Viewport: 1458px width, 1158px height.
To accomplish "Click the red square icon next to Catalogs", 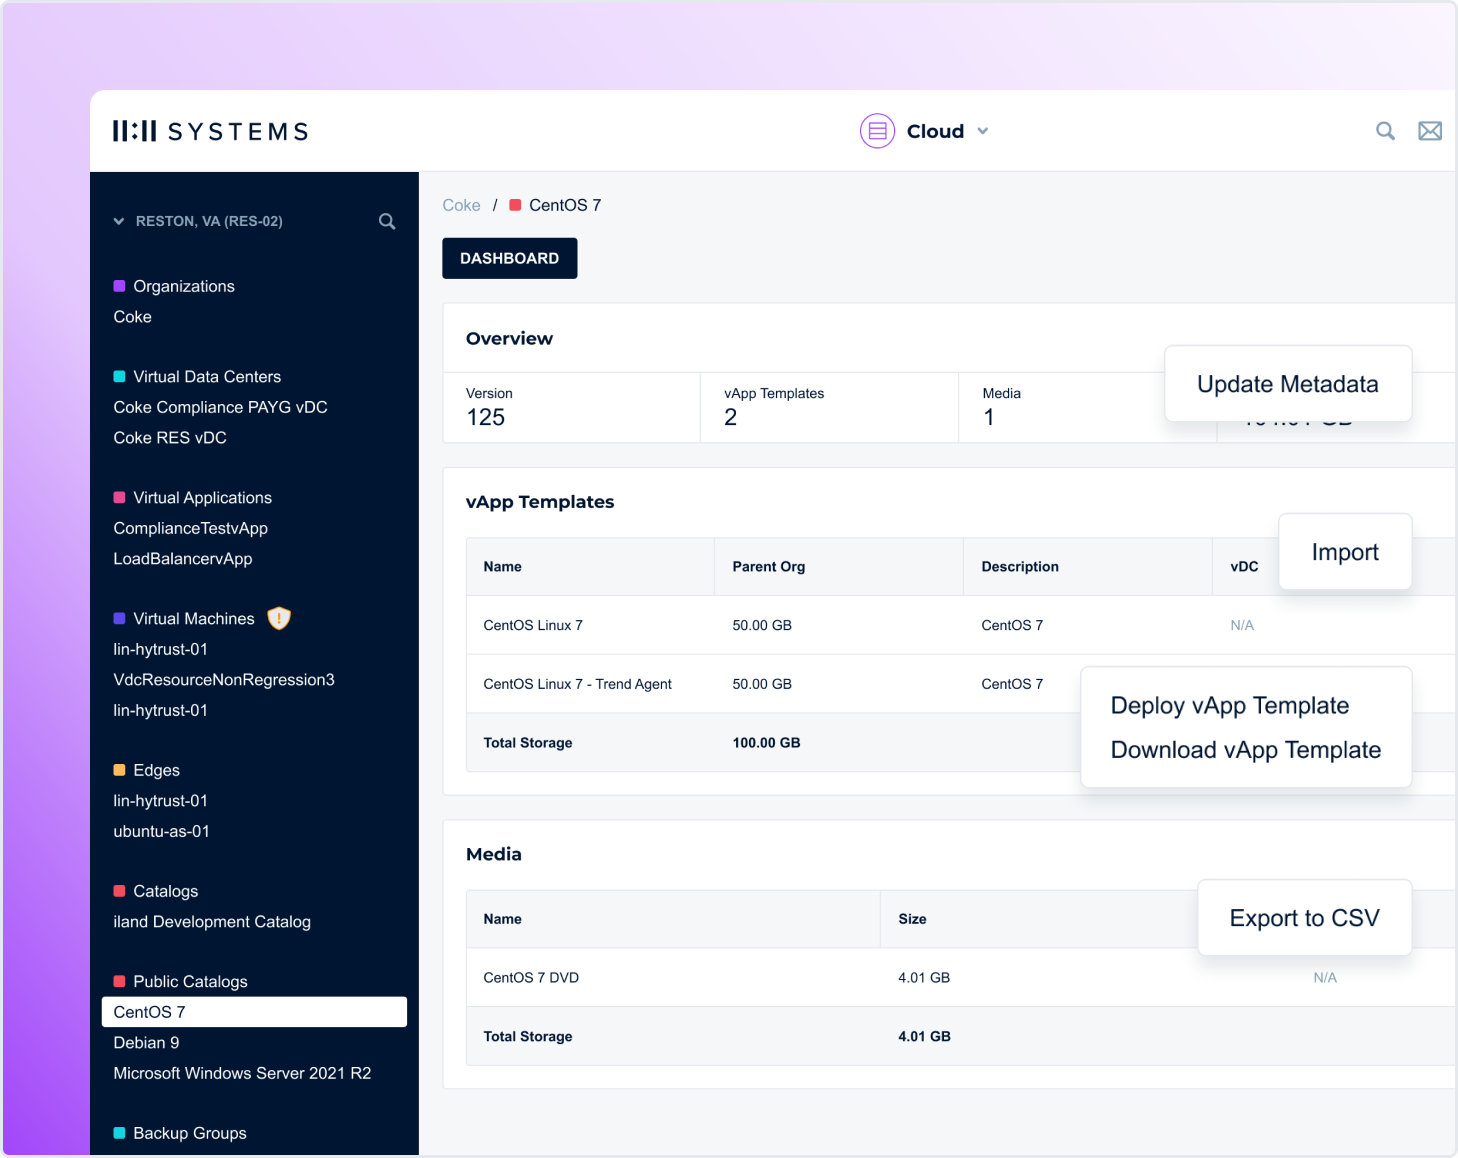I will click(120, 891).
